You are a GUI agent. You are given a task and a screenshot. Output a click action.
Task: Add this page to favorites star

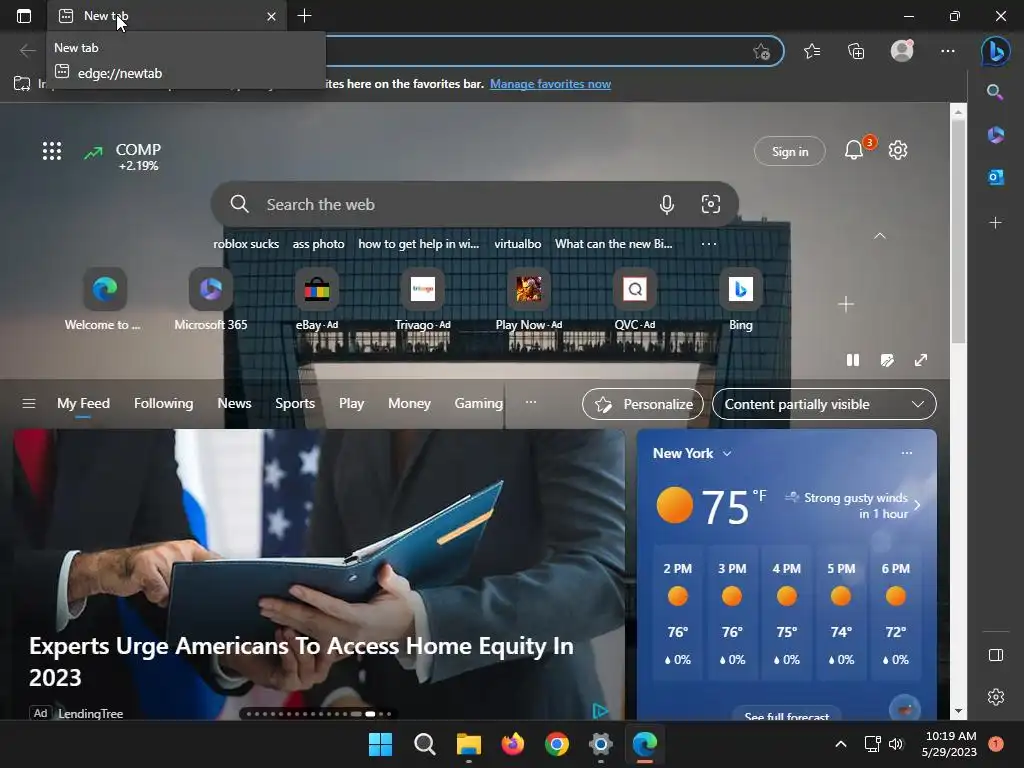click(x=761, y=52)
